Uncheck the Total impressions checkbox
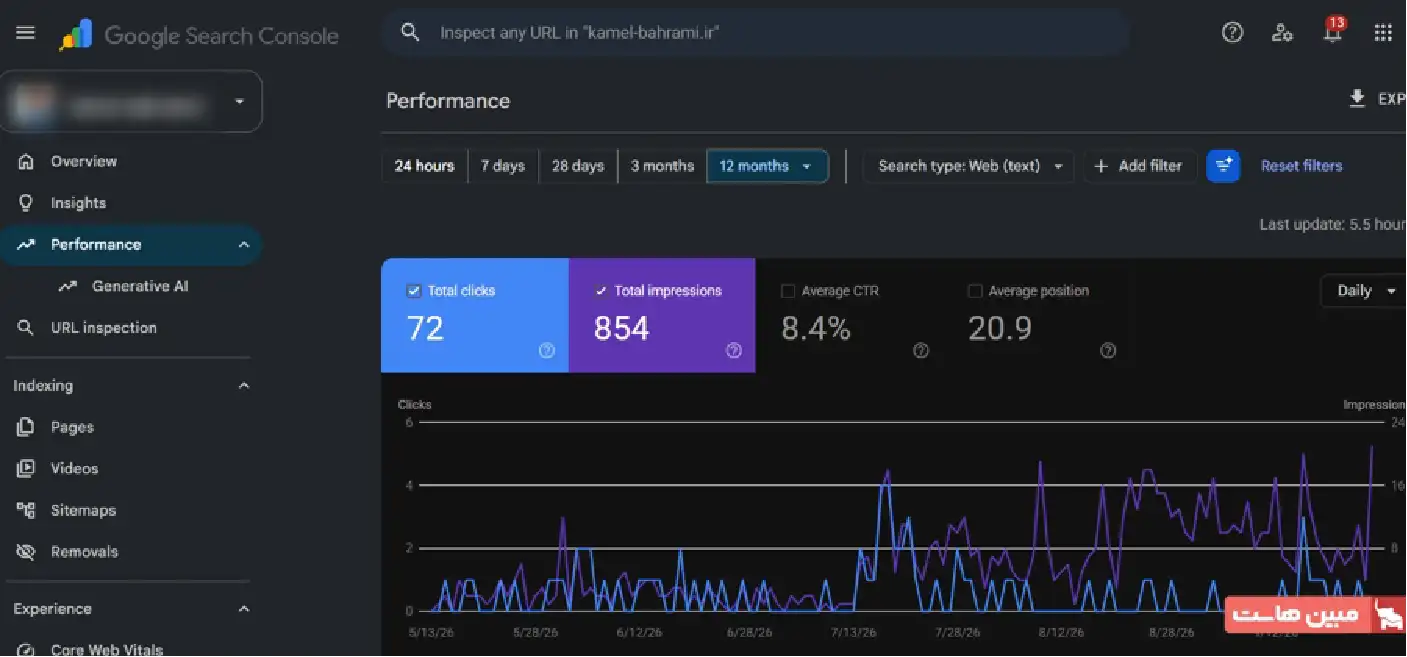The image size is (1407, 657). tap(601, 291)
